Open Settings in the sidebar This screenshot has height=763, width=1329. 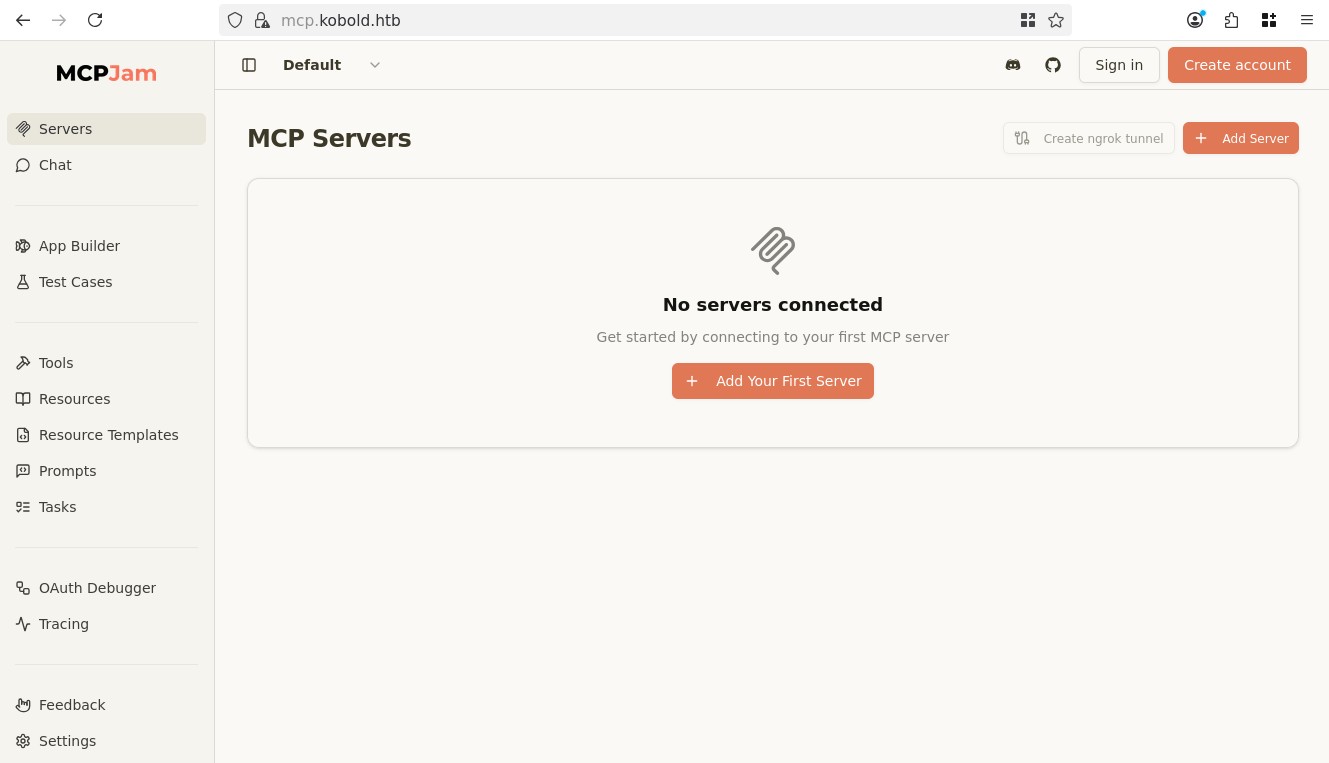pos(107,741)
